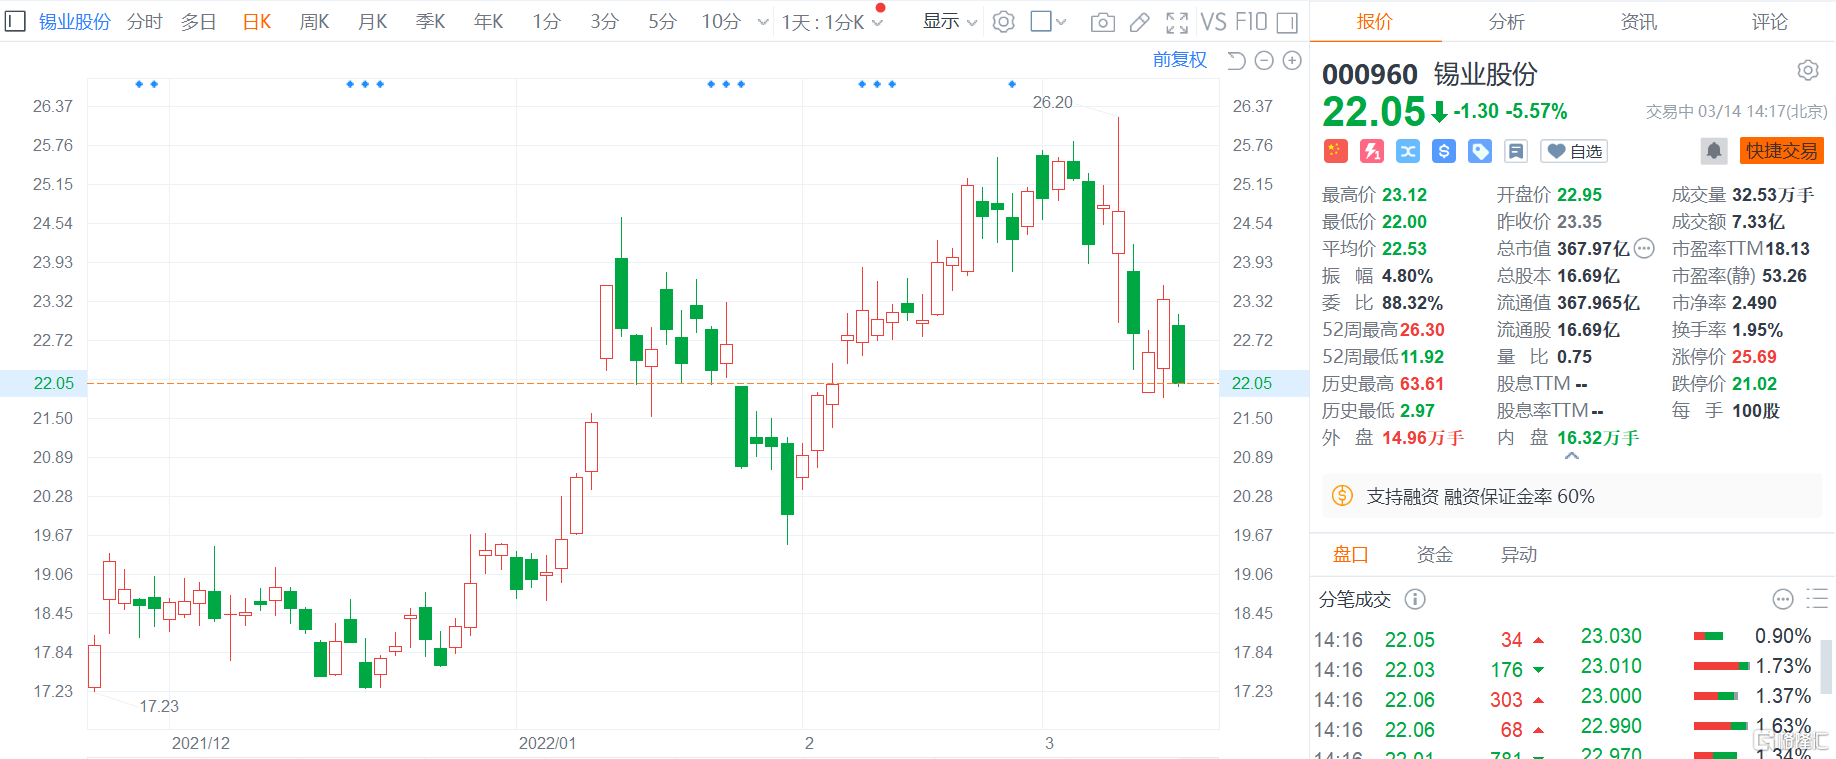Select 日K daily candlestick view
Screen dimensions: 1836x759
tap(257, 22)
